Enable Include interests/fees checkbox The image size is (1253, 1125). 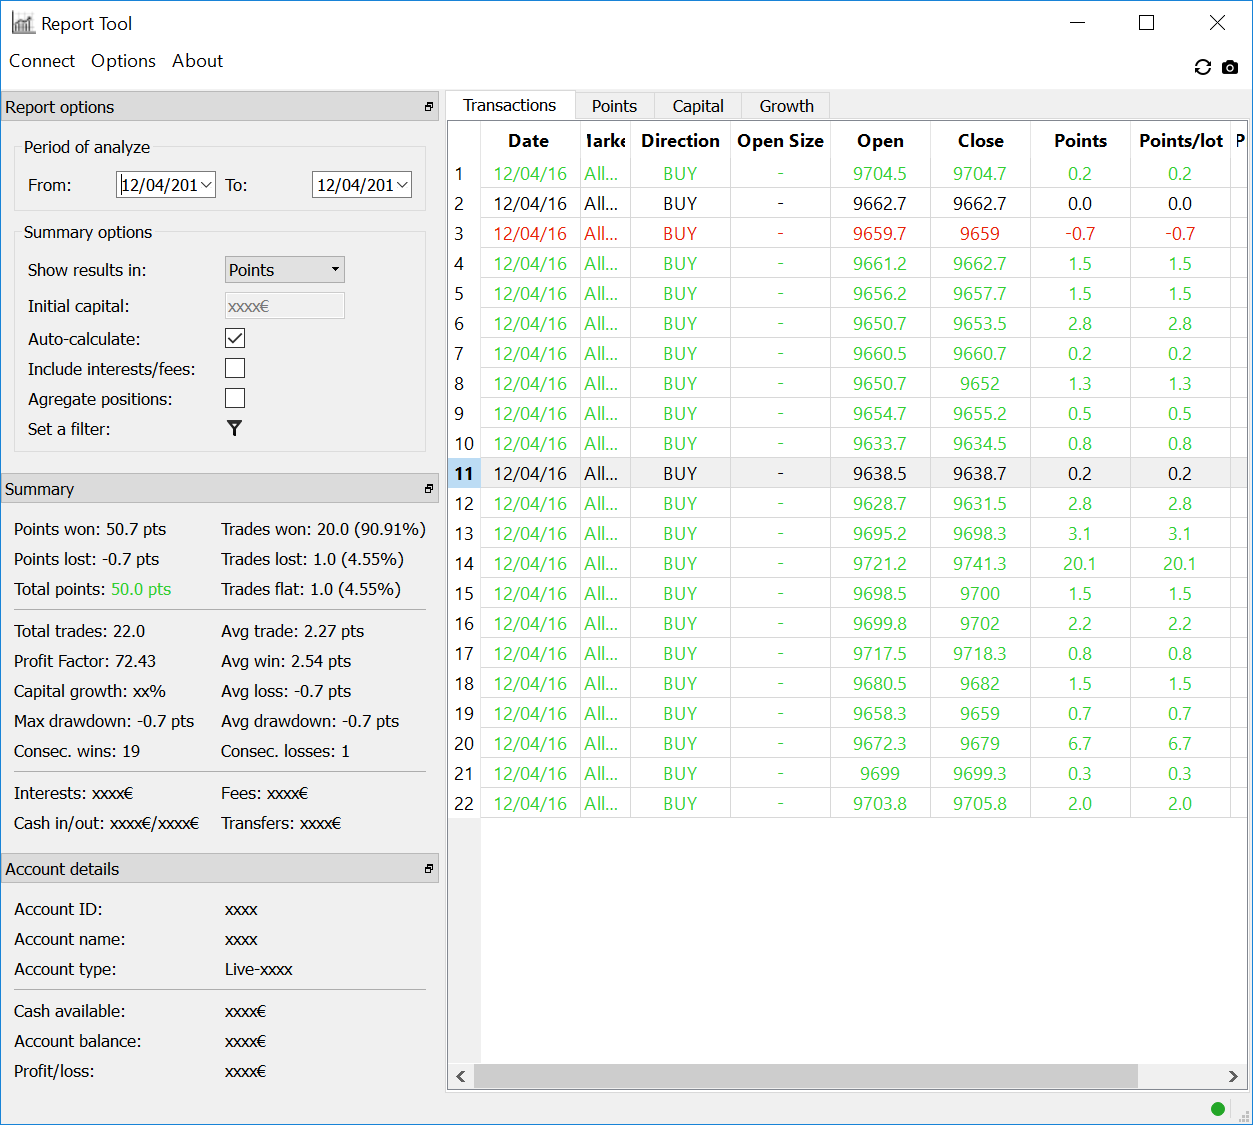coord(235,368)
